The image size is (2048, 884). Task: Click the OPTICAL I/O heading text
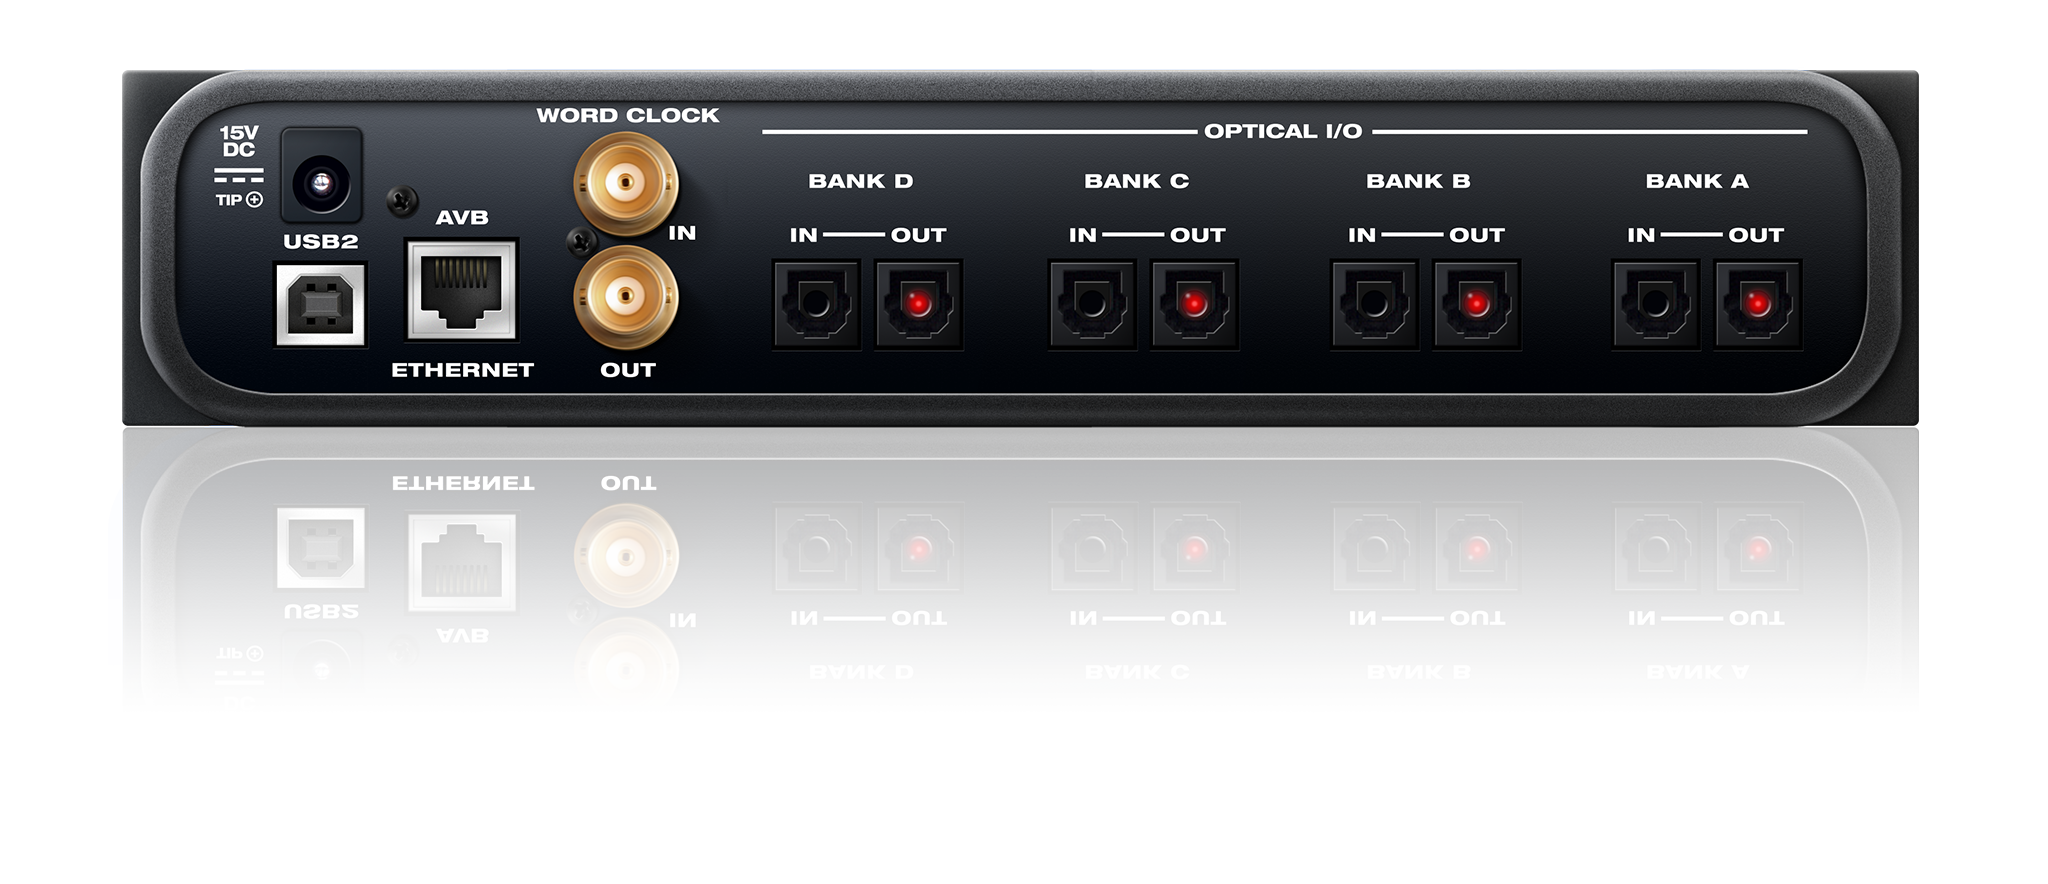click(x=1283, y=131)
